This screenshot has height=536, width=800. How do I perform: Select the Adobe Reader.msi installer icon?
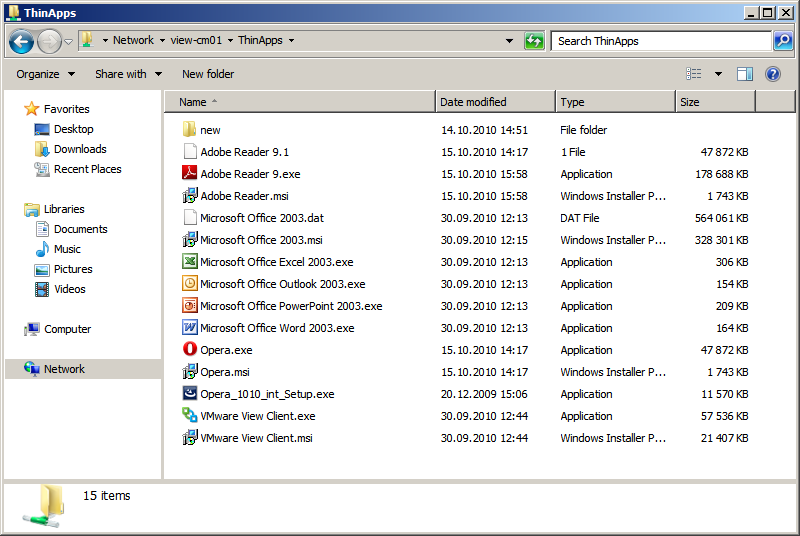pyautogui.click(x=189, y=195)
